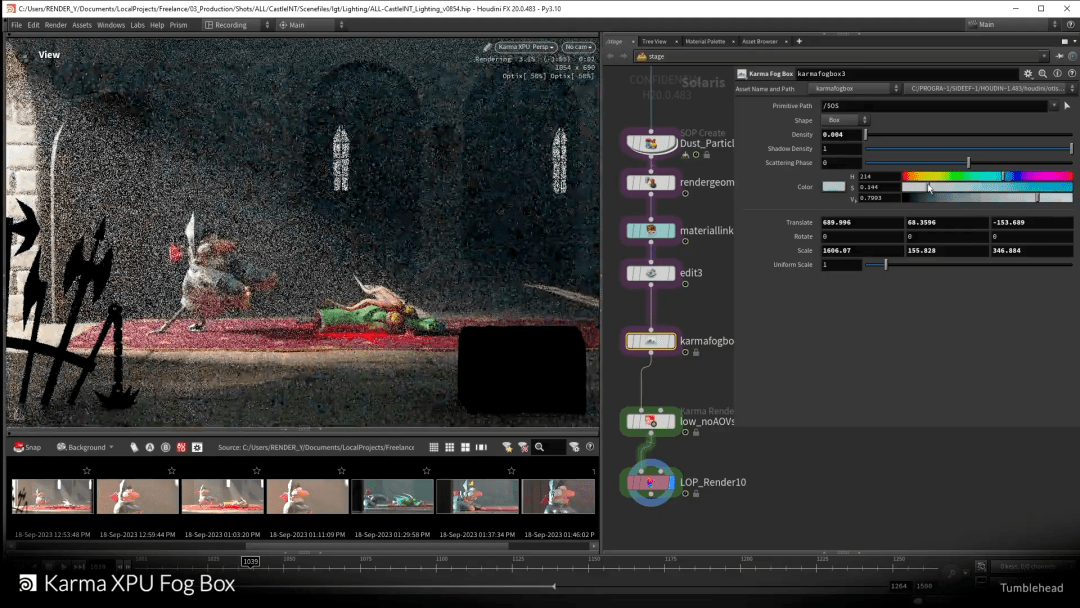Image resolution: width=1080 pixels, height=608 pixels.
Task: Open the karmafogbox asset name dropdown
Action: pos(854,89)
